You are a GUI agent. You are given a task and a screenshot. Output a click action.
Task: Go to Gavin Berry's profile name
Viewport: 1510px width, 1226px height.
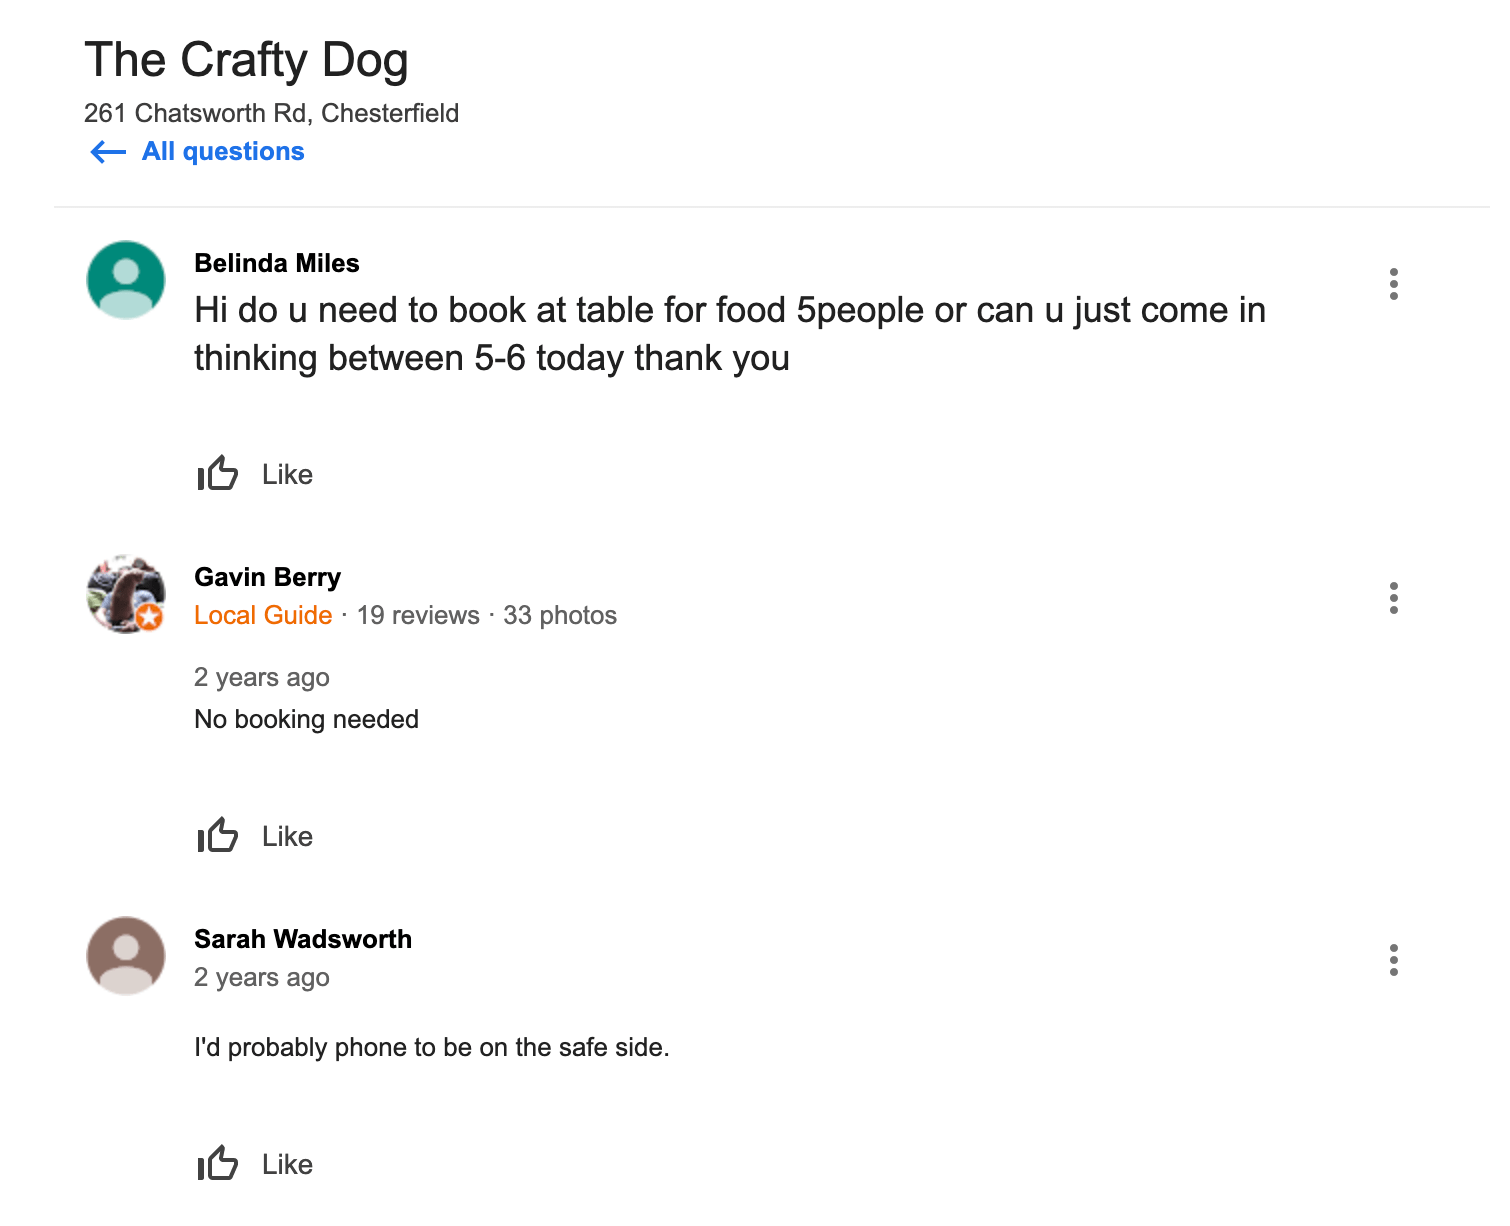[x=267, y=577]
